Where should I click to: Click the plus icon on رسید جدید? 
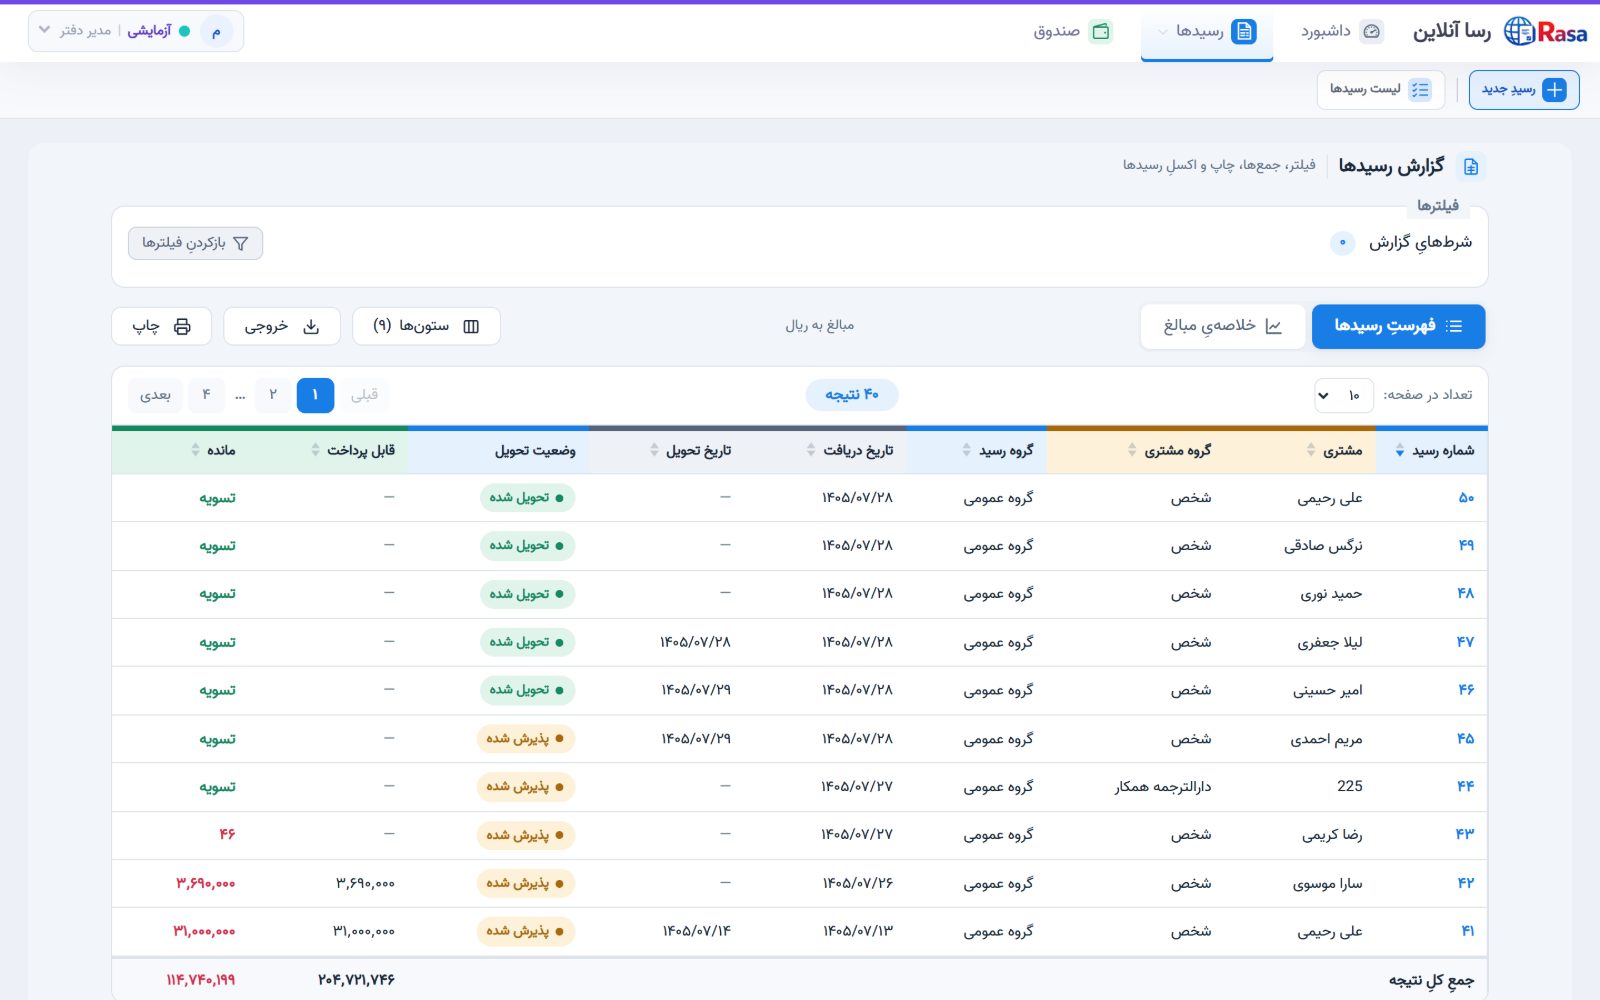[1555, 90]
